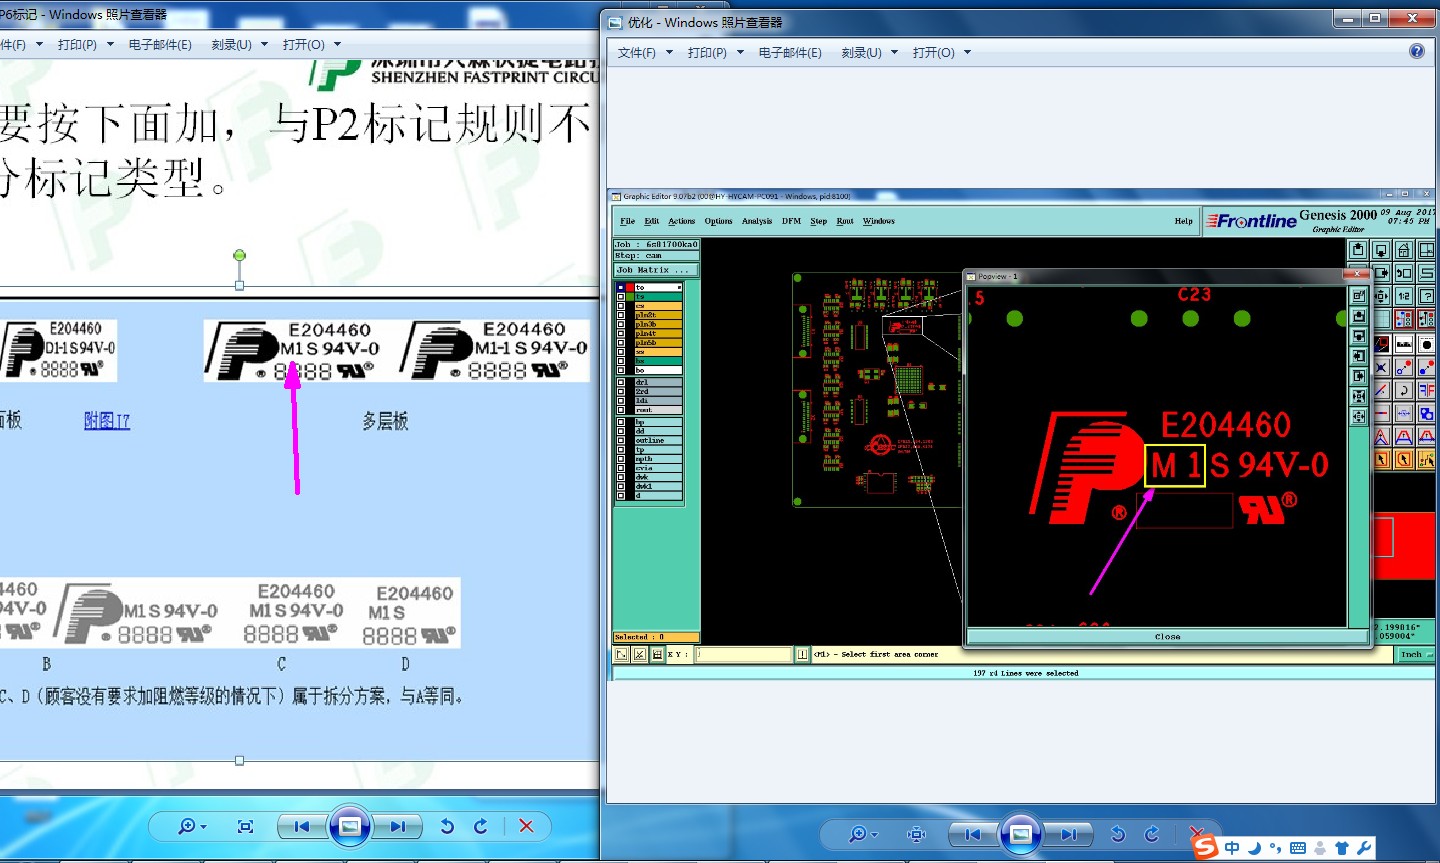Click Genesis home view icon
The image size is (1440, 863).
(x=1403, y=250)
